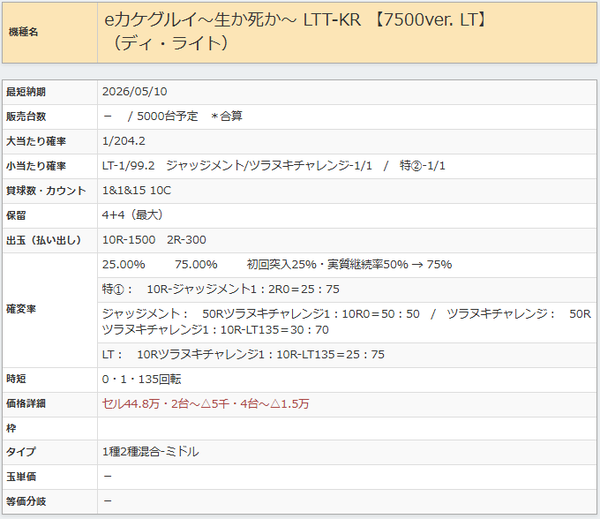This screenshot has height=519, width=600.
Task: Select the '1種2種混合-ミドル' type value
Action: coord(151,452)
